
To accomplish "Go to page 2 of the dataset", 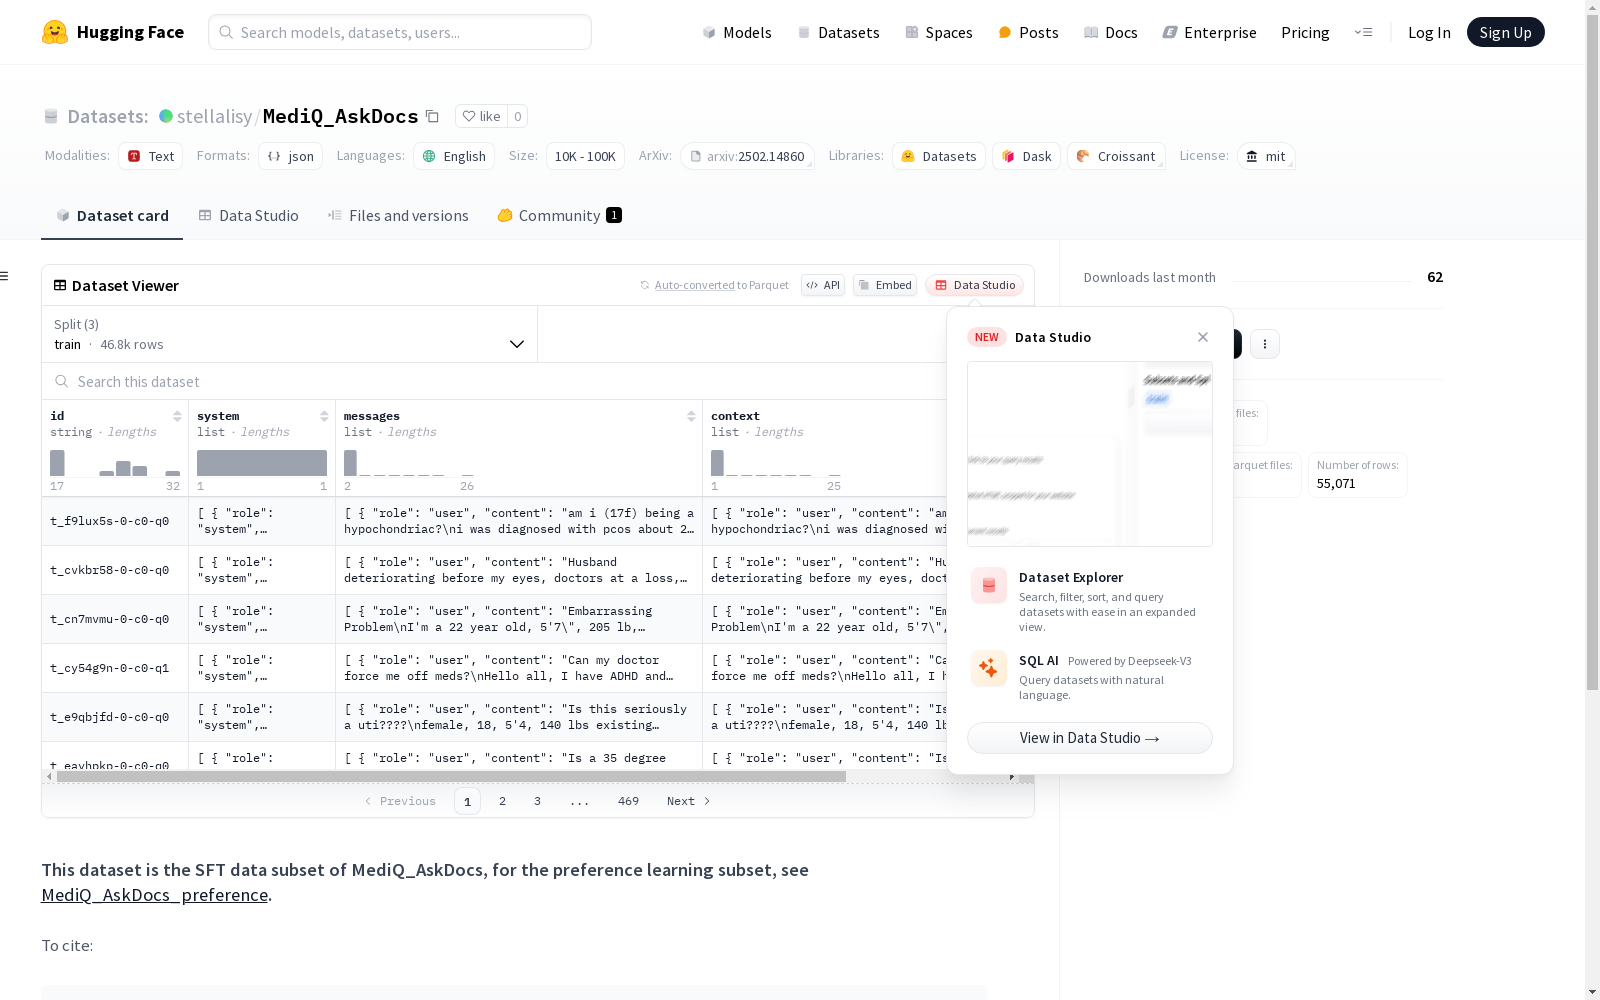I will tap(502, 801).
